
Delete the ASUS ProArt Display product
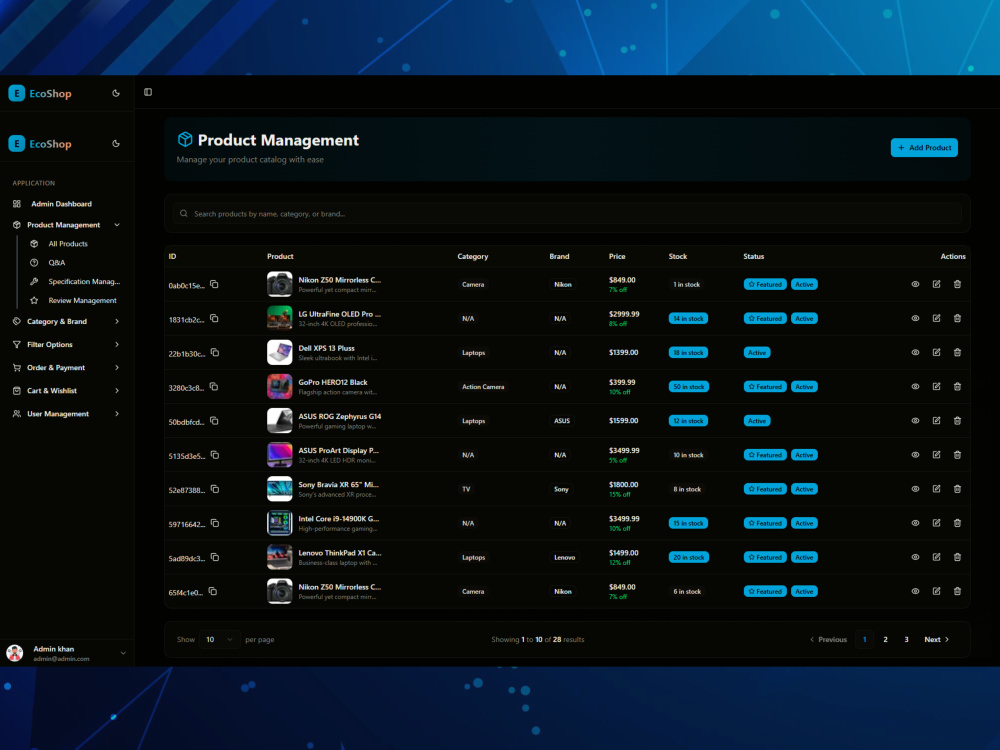[x=957, y=455]
